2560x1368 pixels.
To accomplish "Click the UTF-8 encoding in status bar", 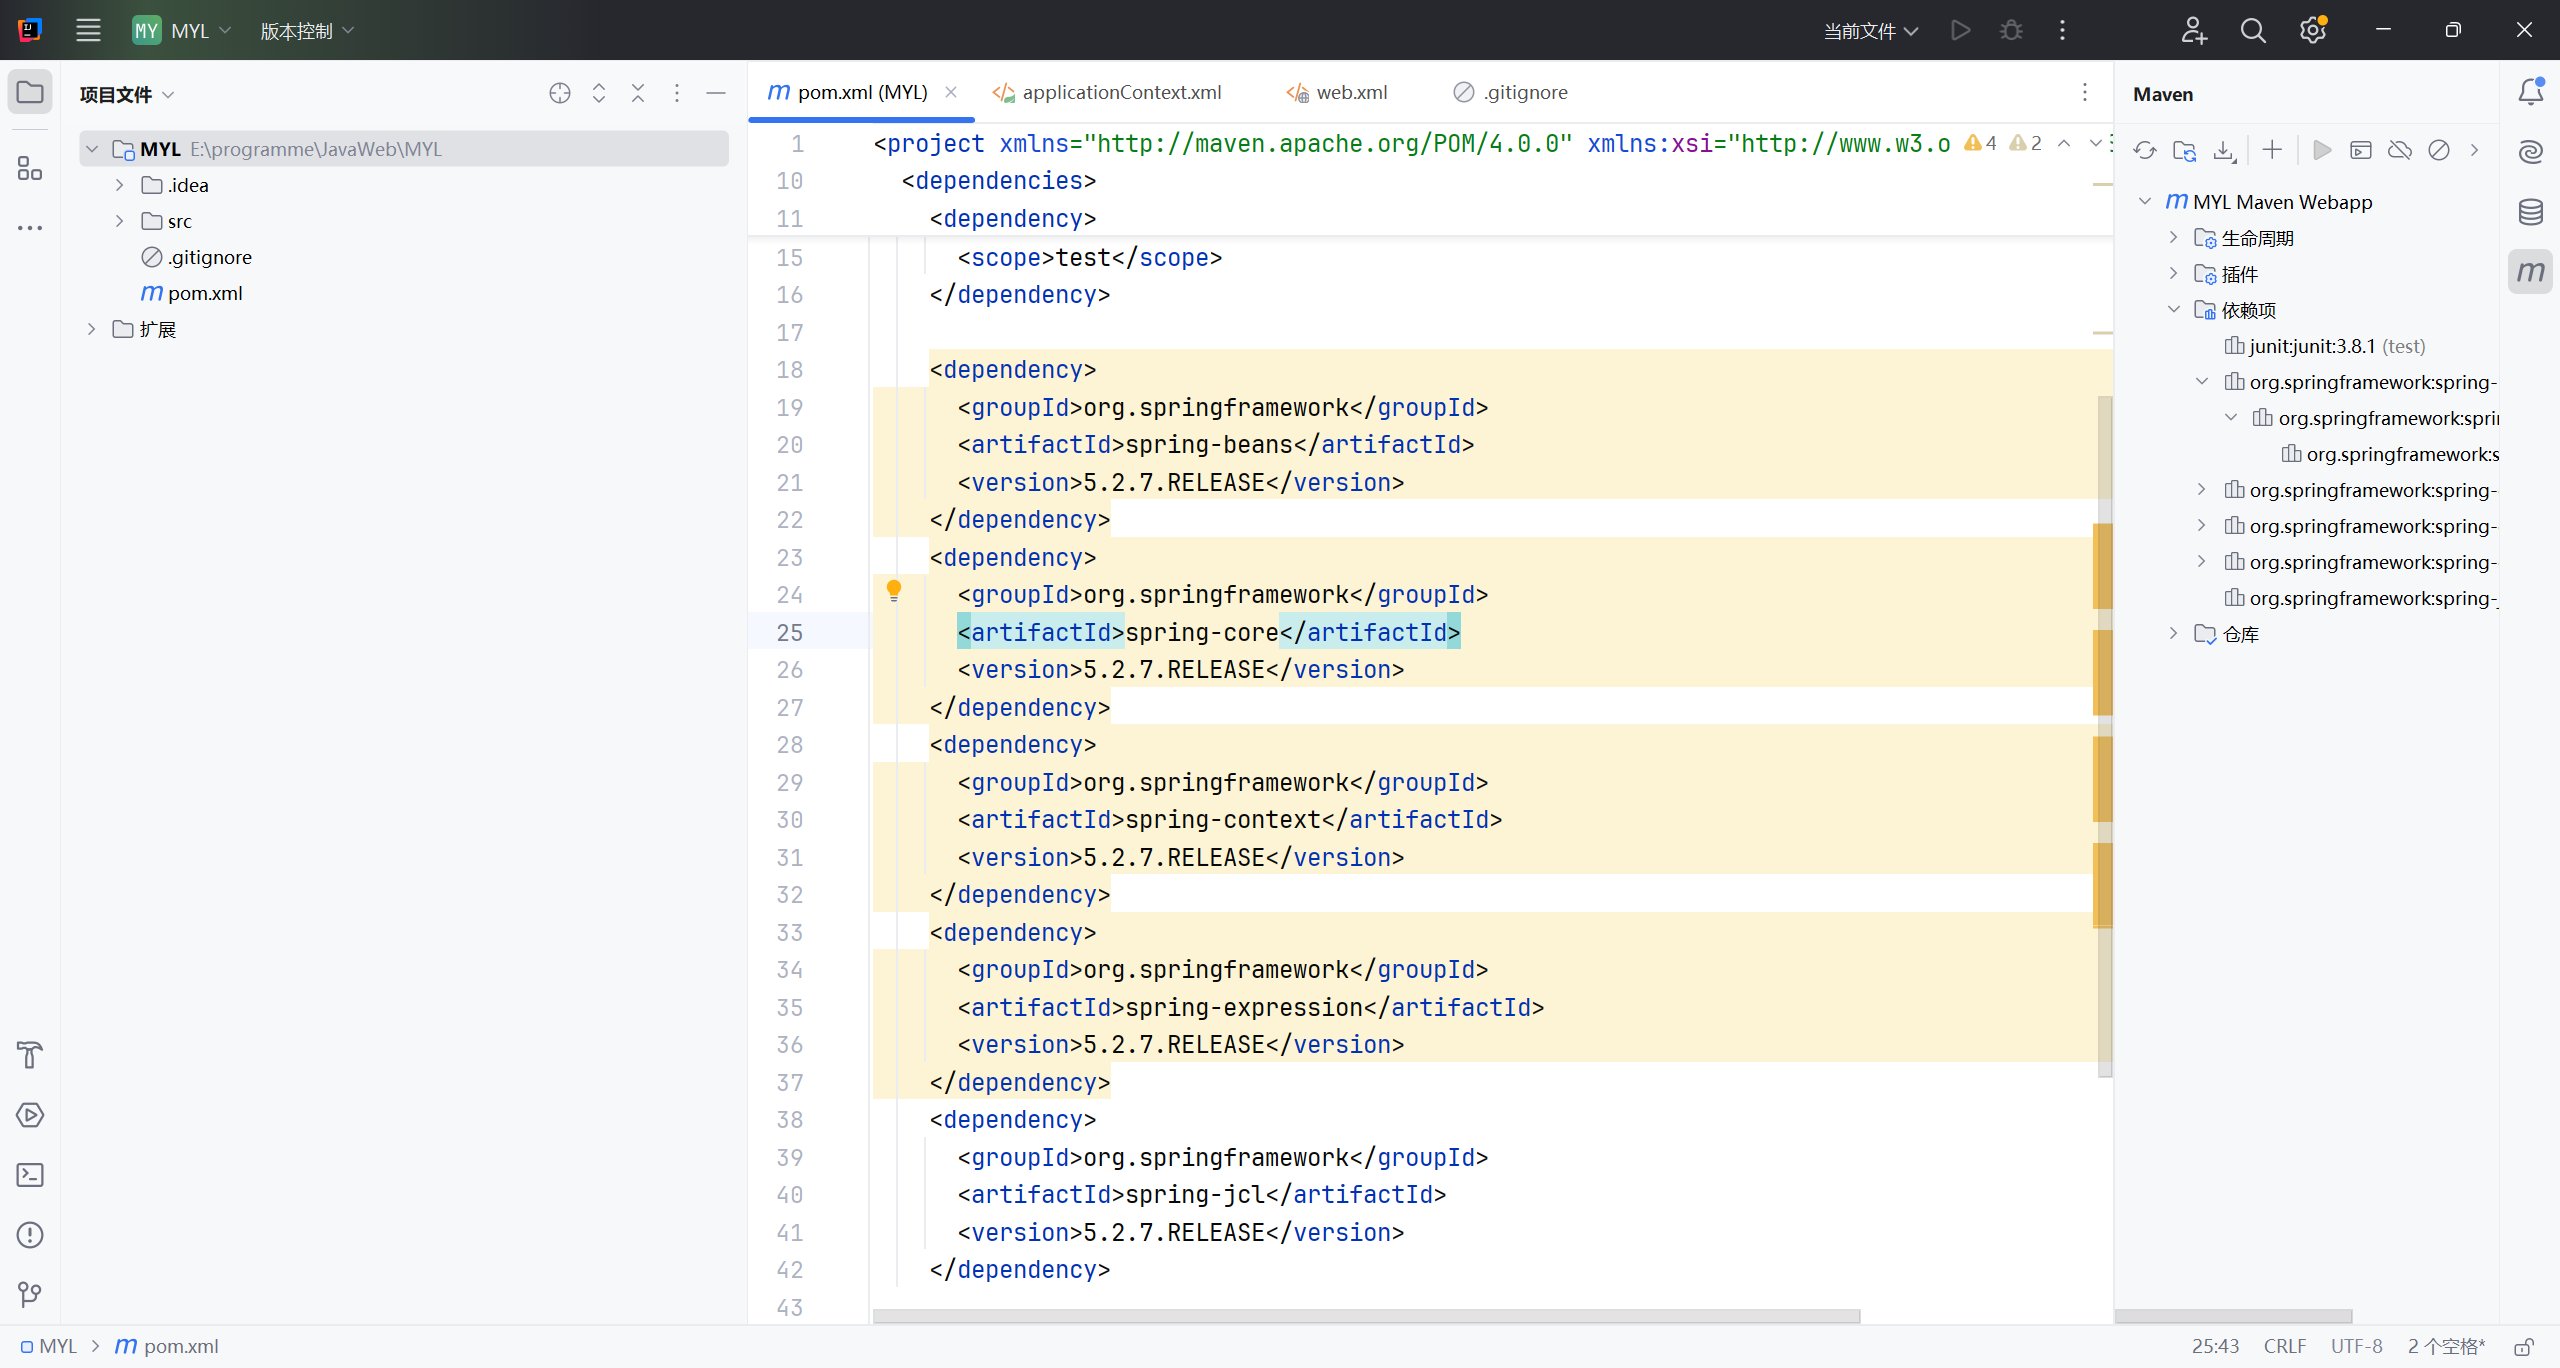I will pos(2356,1346).
